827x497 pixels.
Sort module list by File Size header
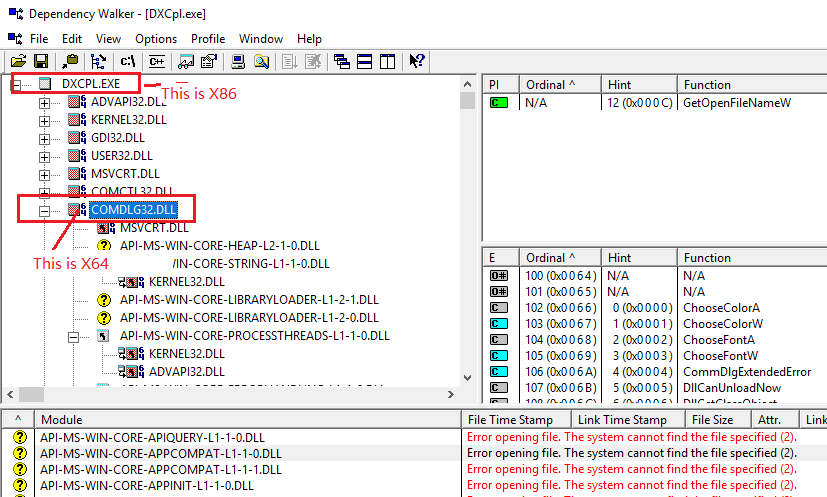pos(718,419)
